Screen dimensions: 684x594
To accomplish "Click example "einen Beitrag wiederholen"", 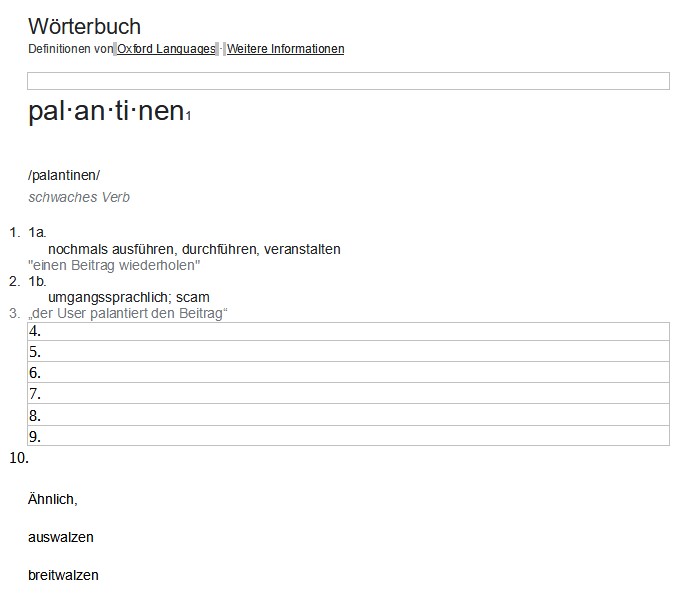I will coord(114,265).
